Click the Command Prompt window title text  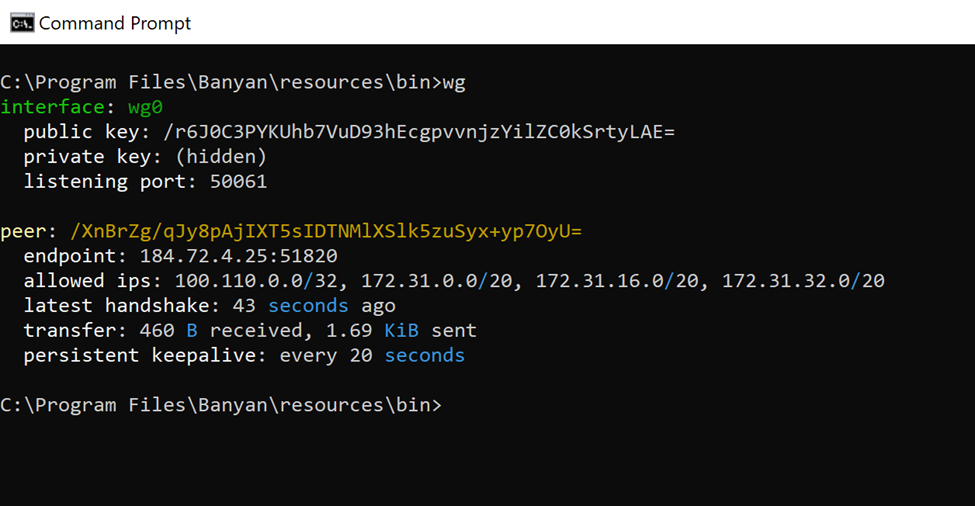(115, 22)
